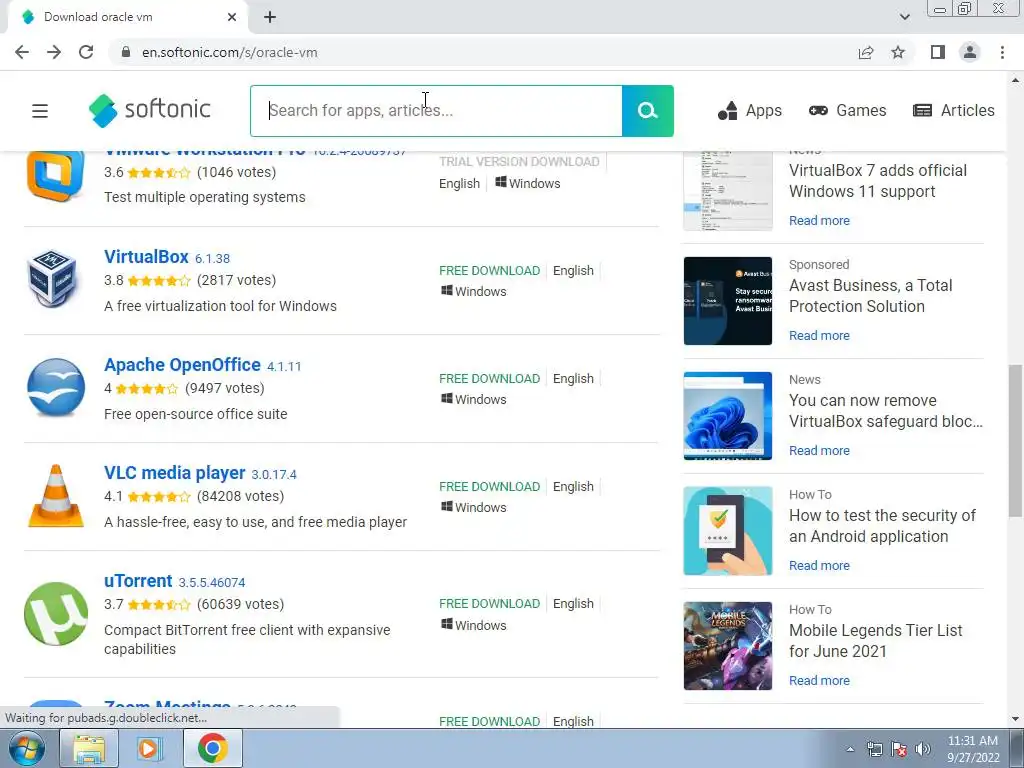This screenshot has height=768, width=1024.
Task: Show hidden system tray icons
Action: click(850, 749)
